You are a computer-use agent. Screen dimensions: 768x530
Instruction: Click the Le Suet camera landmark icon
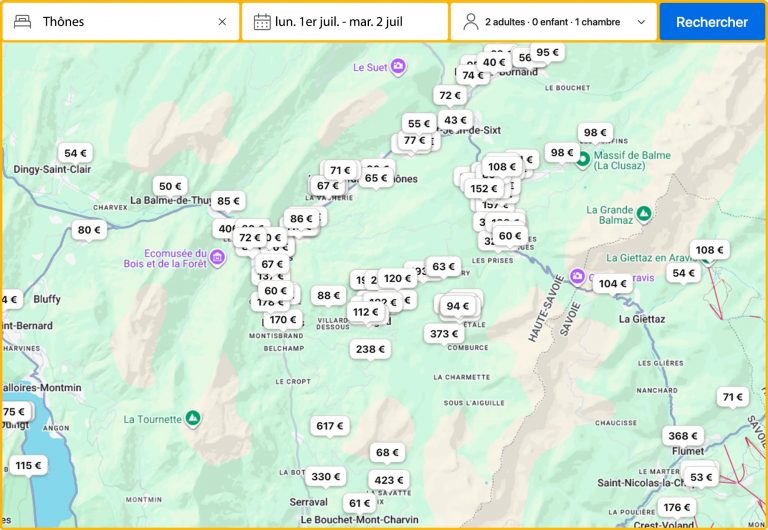coord(398,67)
